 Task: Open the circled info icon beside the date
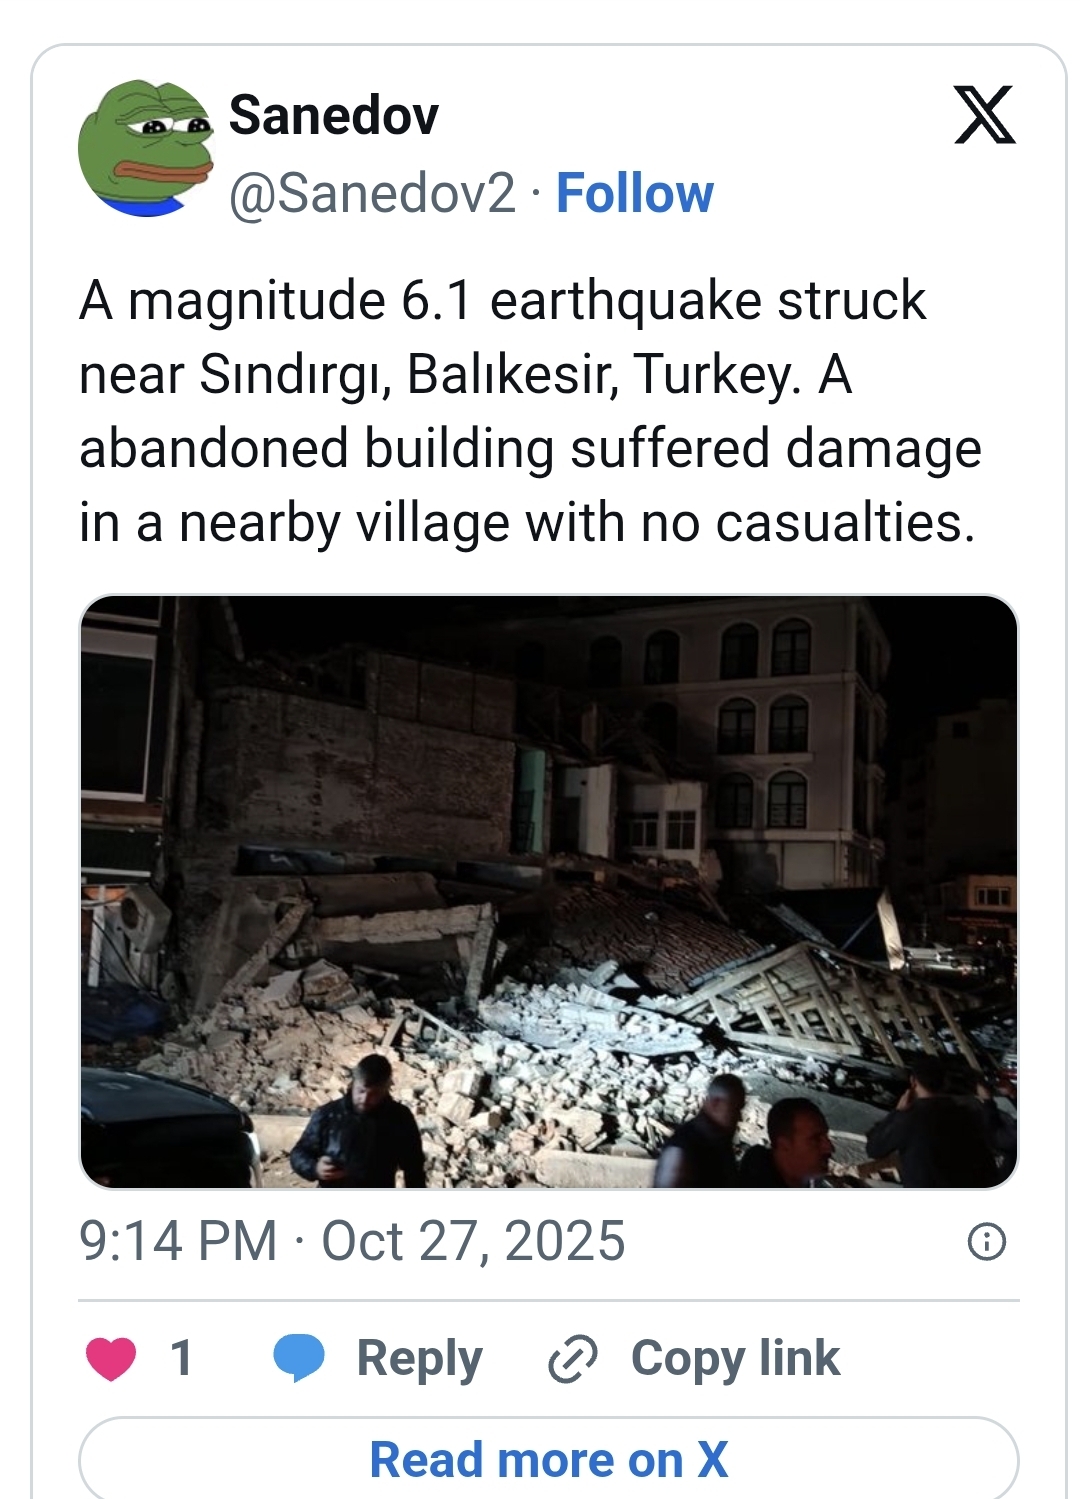click(987, 1242)
